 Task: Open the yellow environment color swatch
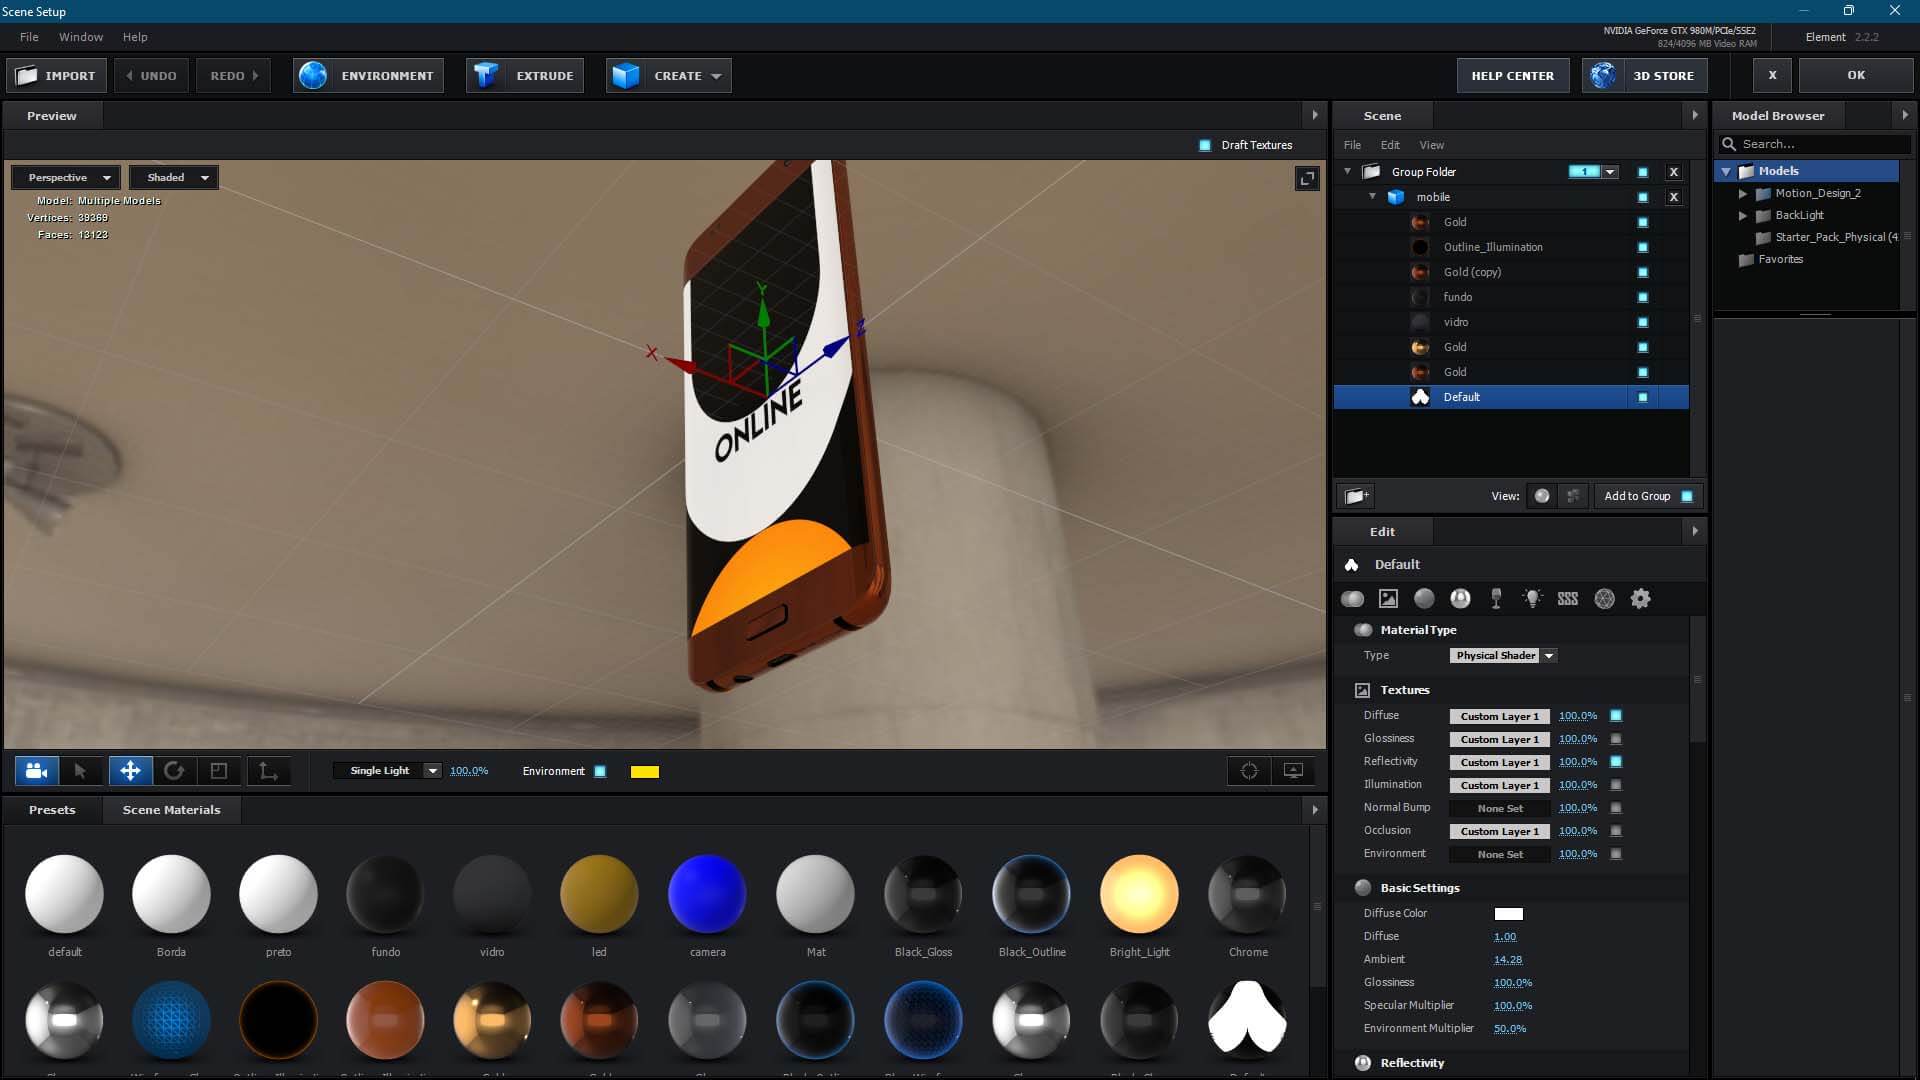[645, 772]
